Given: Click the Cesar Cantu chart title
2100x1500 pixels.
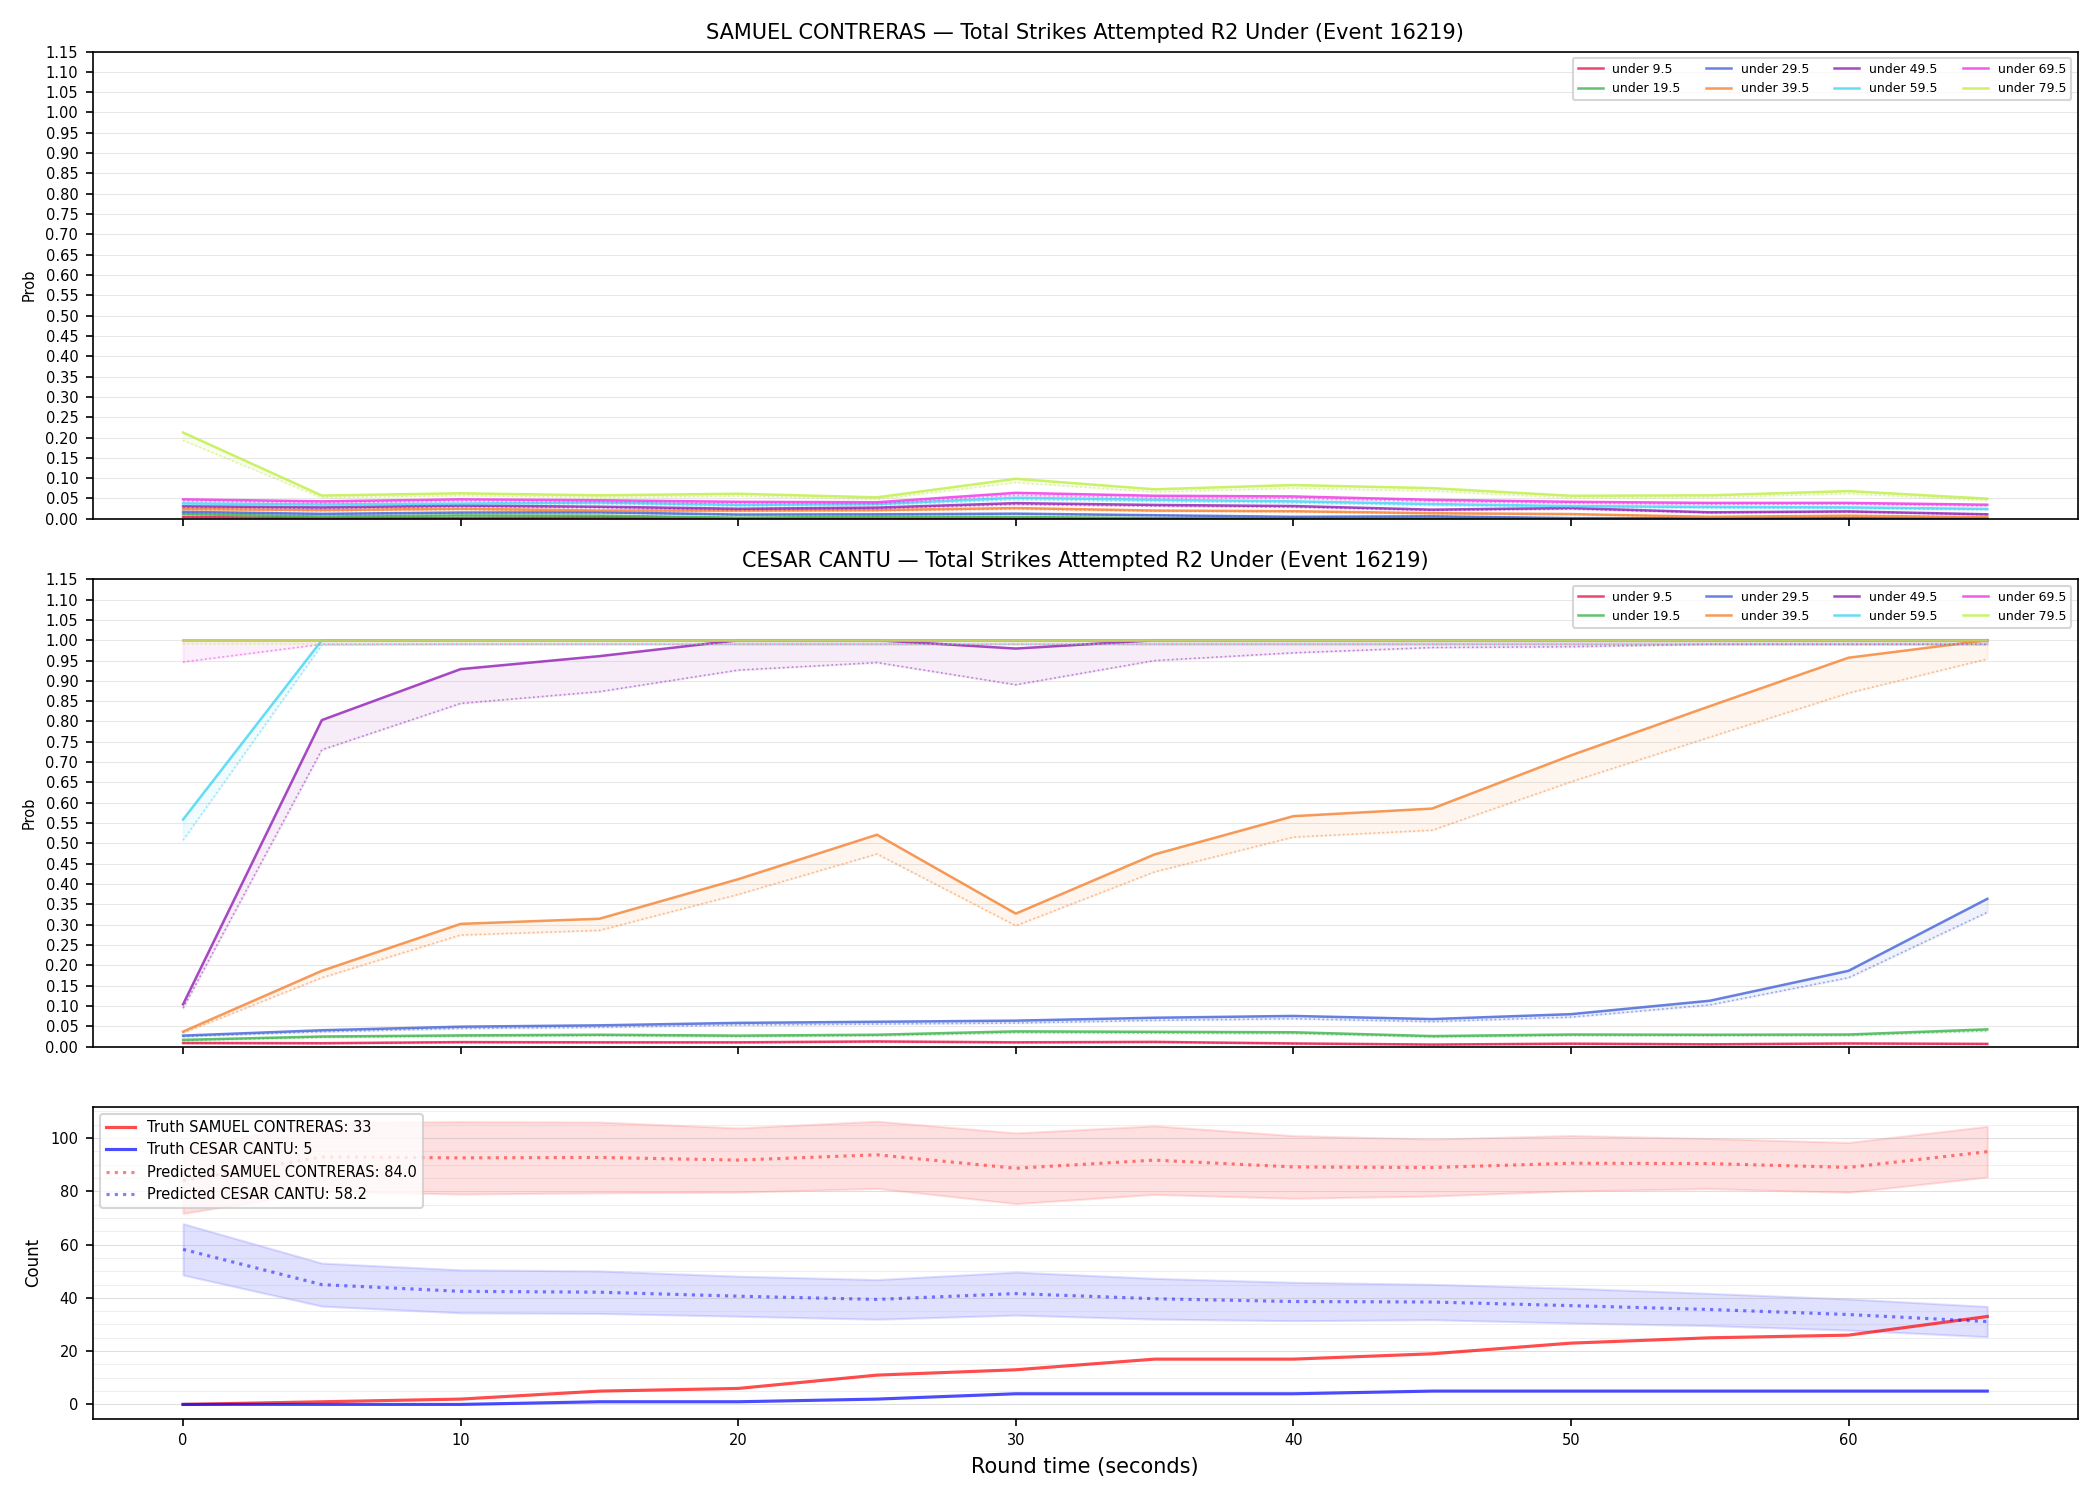Looking at the screenshot, I should pyautogui.click(x=1084, y=560).
